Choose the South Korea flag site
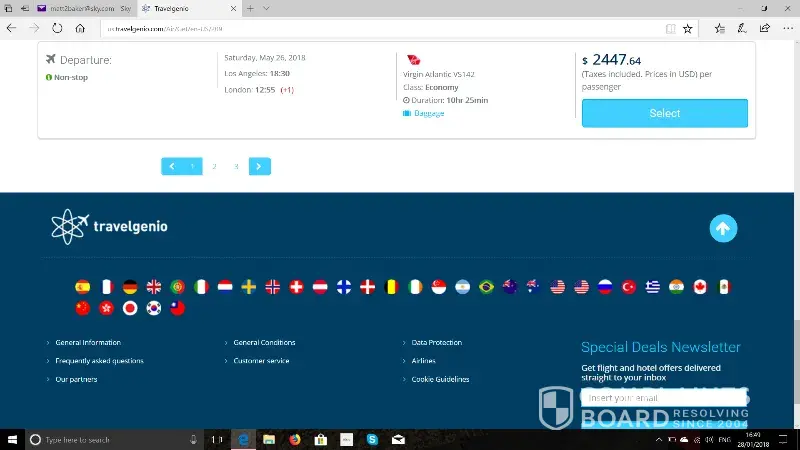800x450 pixels. 154,308
